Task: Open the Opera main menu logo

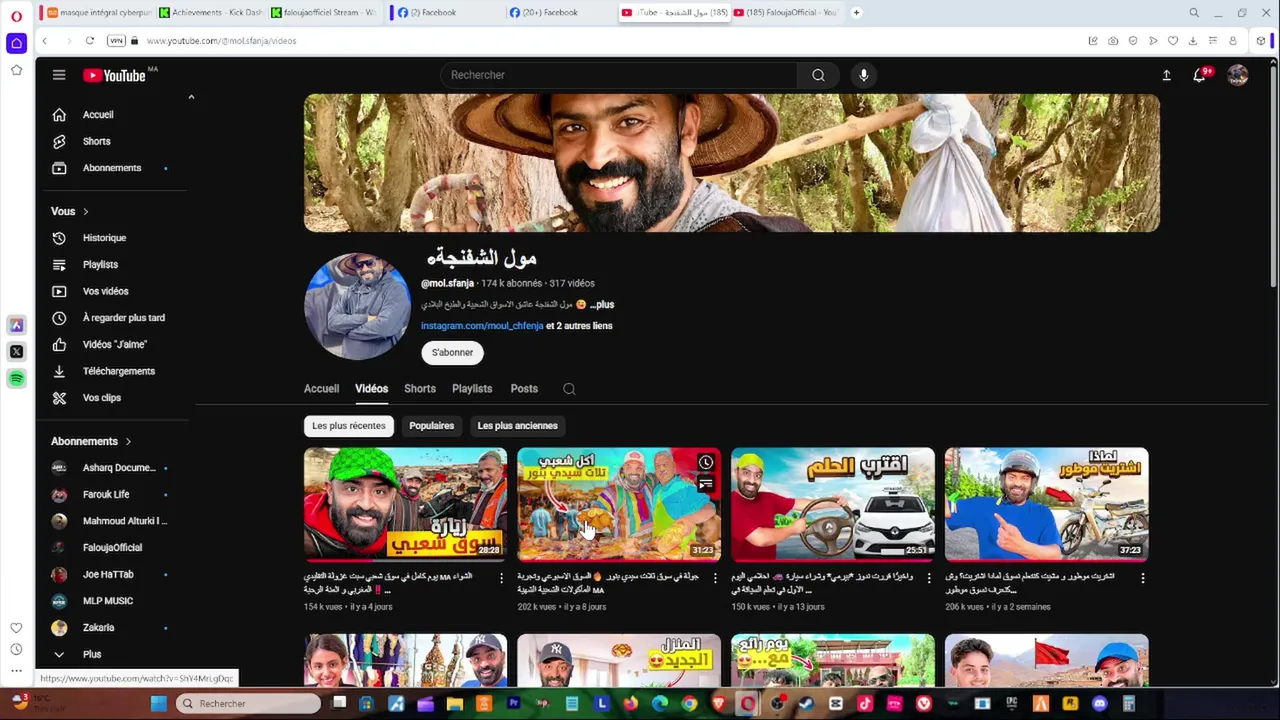Action: [16, 16]
